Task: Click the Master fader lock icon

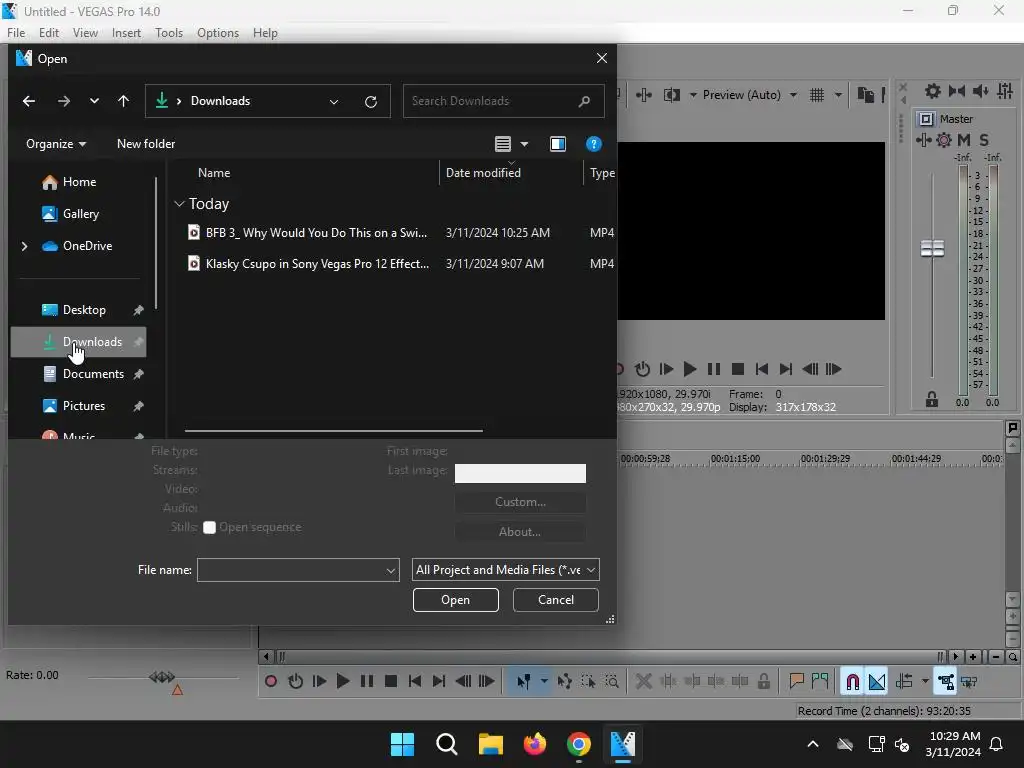Action: tap(932, 400)
